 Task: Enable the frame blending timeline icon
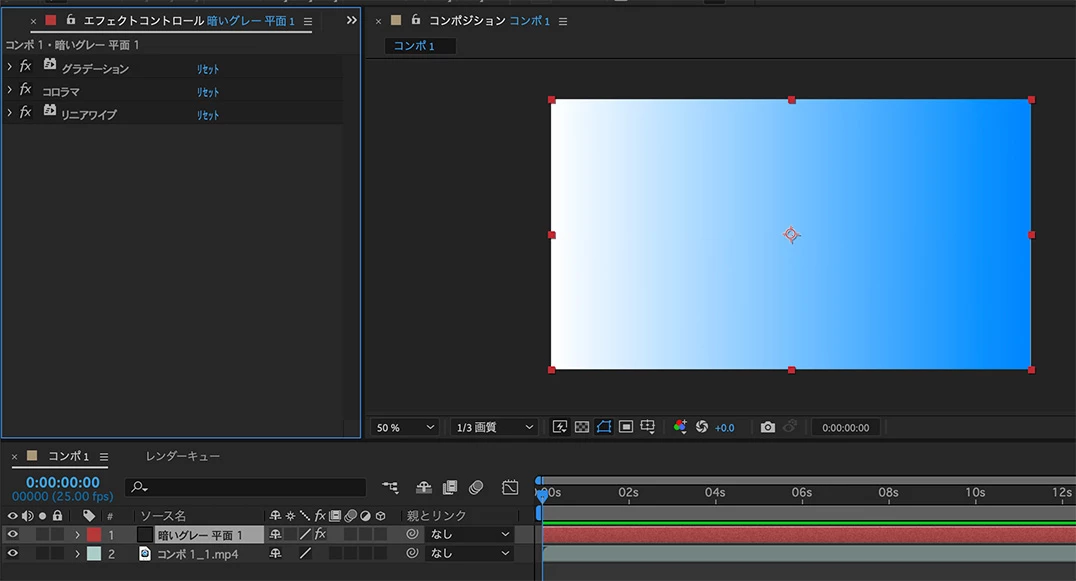click(450, 487)
